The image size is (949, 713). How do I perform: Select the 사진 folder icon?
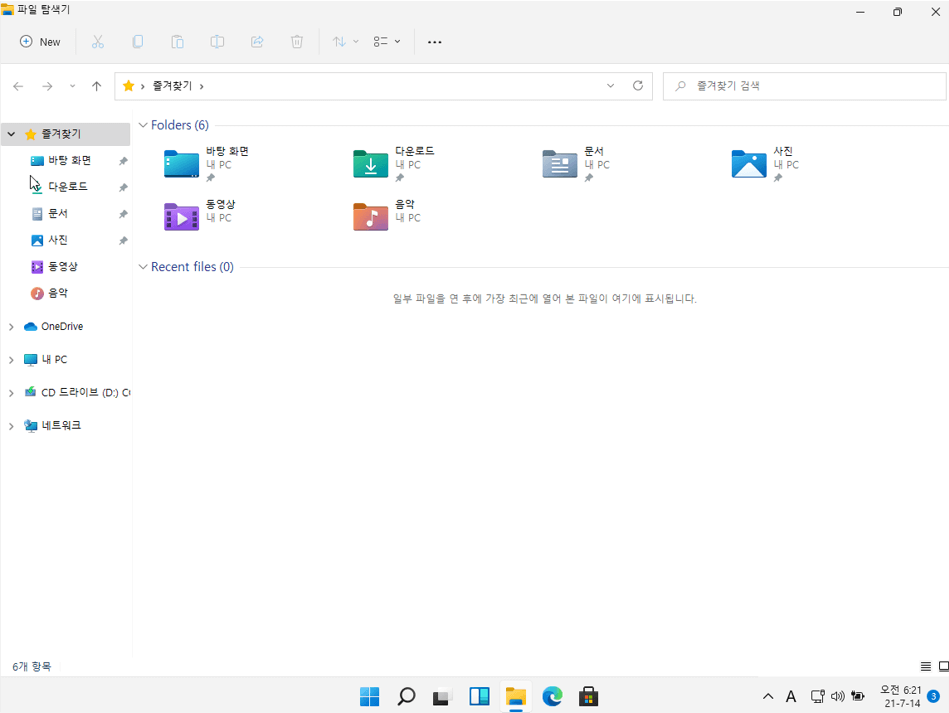pos(749,164)
